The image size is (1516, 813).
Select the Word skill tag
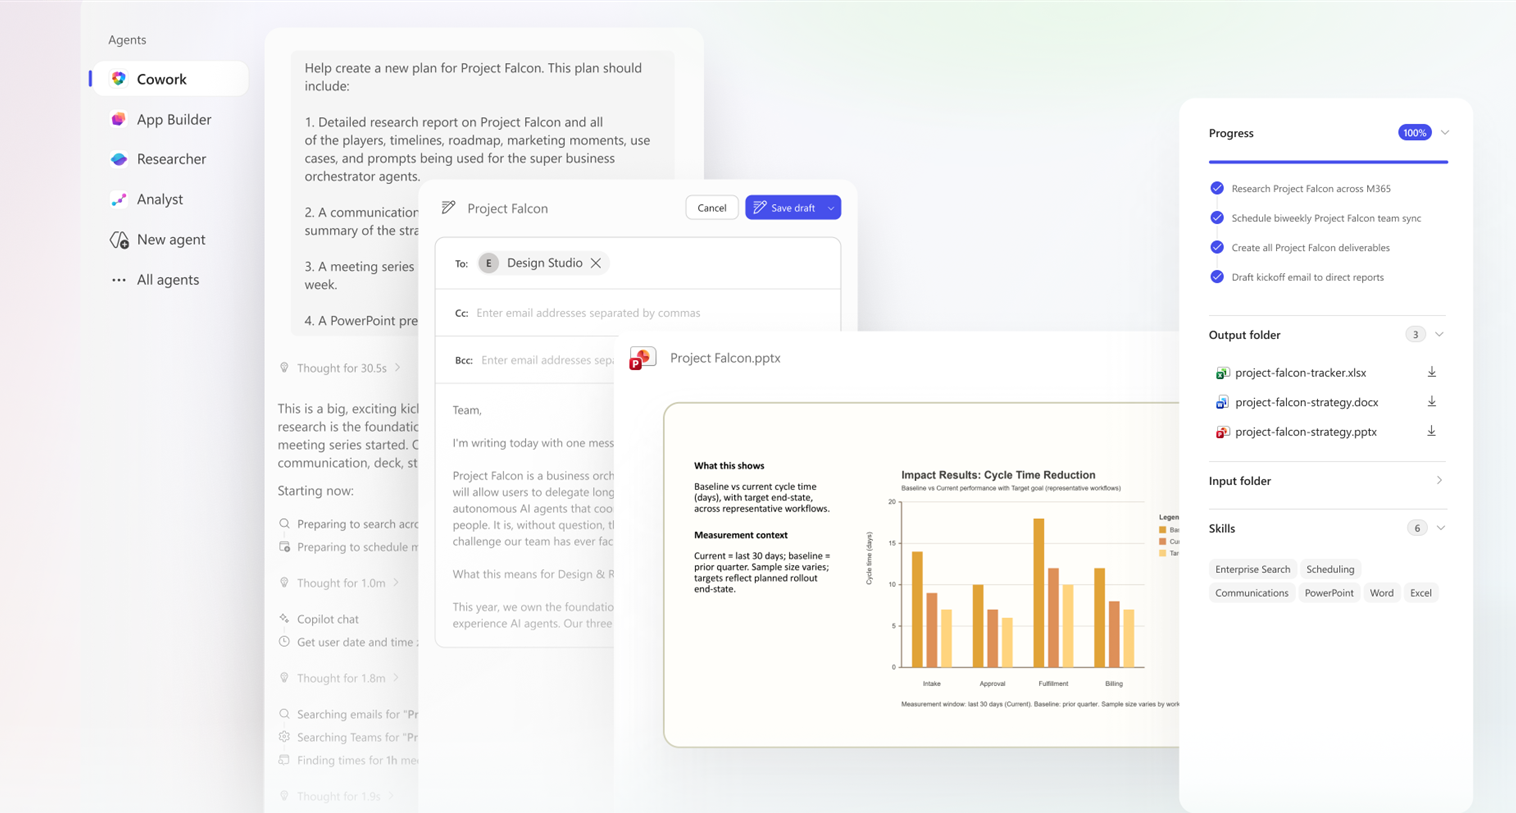1381,593
